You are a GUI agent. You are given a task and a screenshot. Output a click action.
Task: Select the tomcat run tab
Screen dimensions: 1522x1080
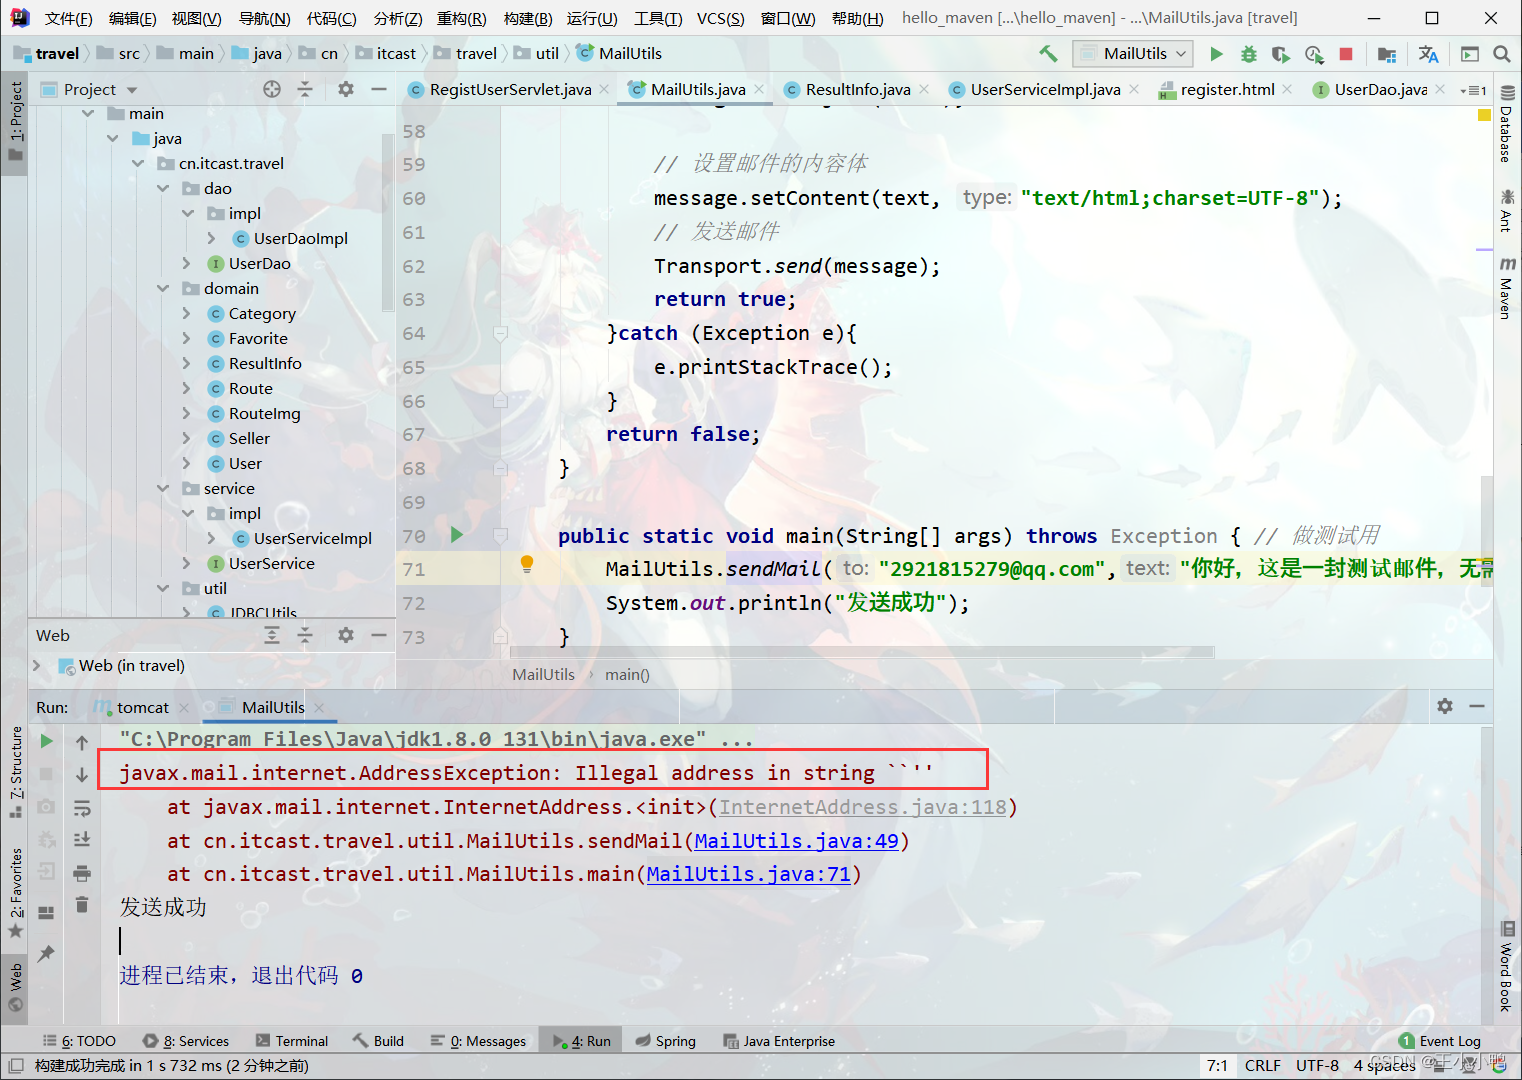pyautogui.click(x=142, y=707)
